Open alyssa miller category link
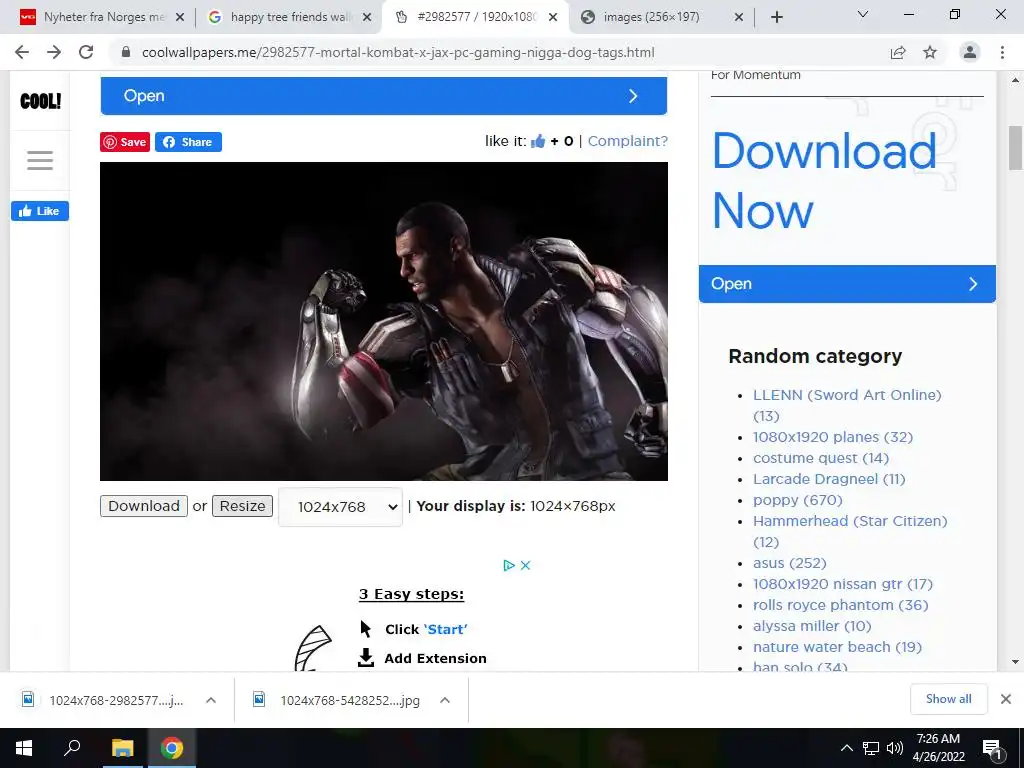 [x=812, y=626]
